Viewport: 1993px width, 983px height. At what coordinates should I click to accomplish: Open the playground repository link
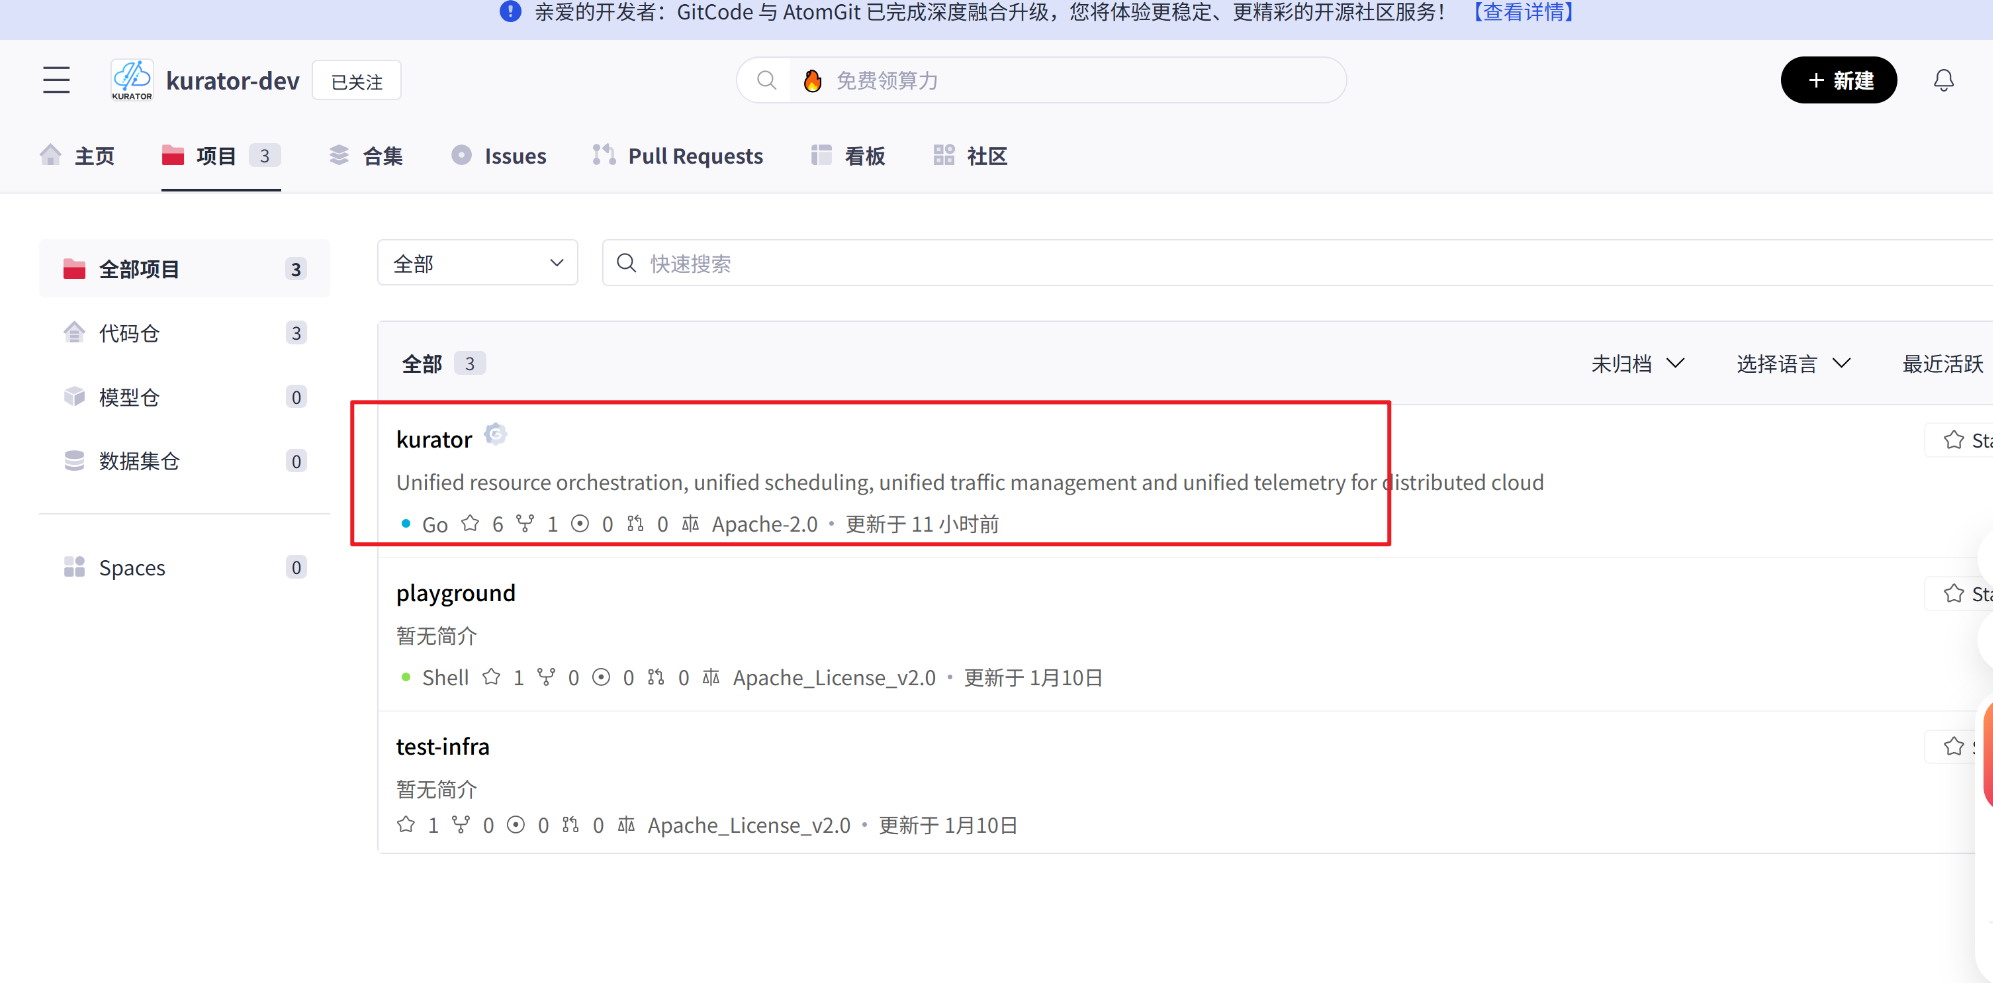(x=456, y=593)
